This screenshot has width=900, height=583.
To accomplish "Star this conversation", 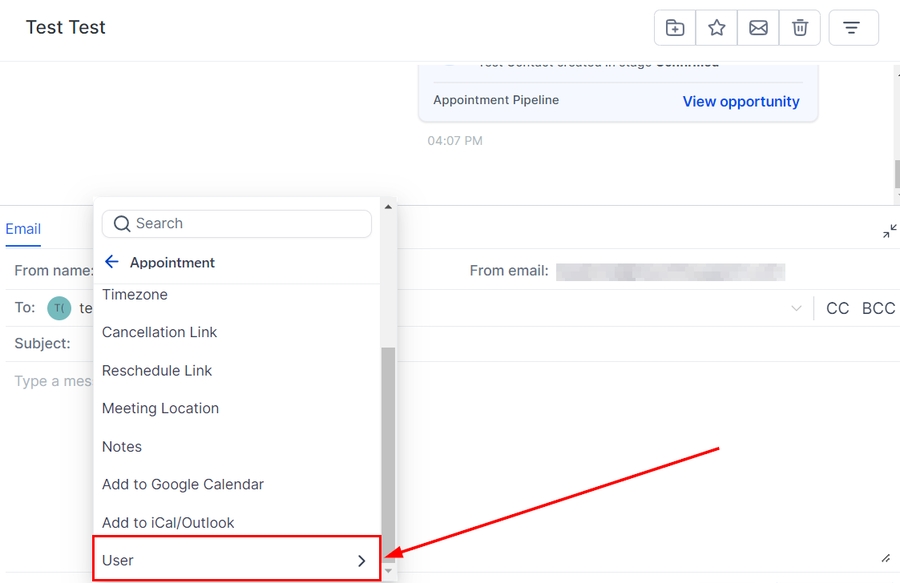I will pos(717,28).
